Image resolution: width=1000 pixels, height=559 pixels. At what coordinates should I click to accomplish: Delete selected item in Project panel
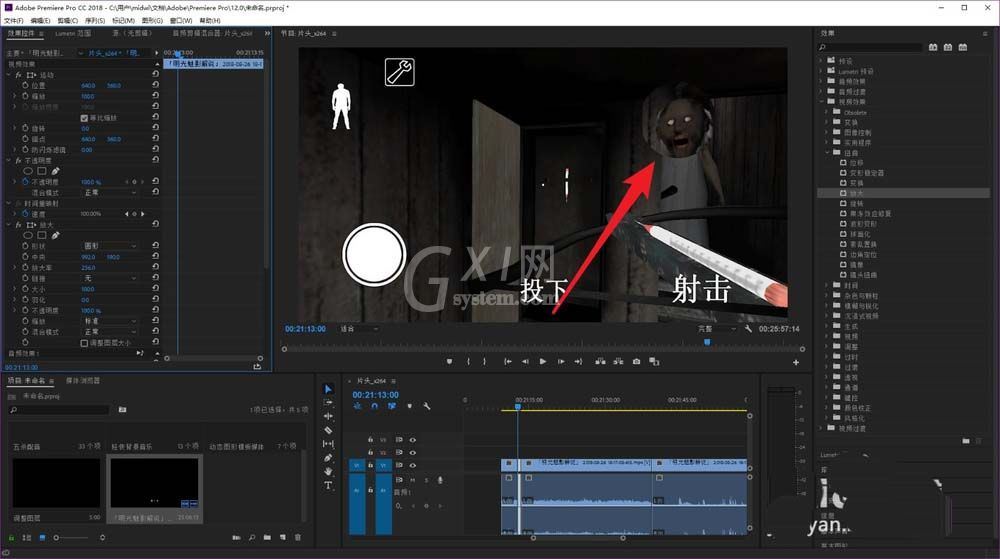(298, 538)
